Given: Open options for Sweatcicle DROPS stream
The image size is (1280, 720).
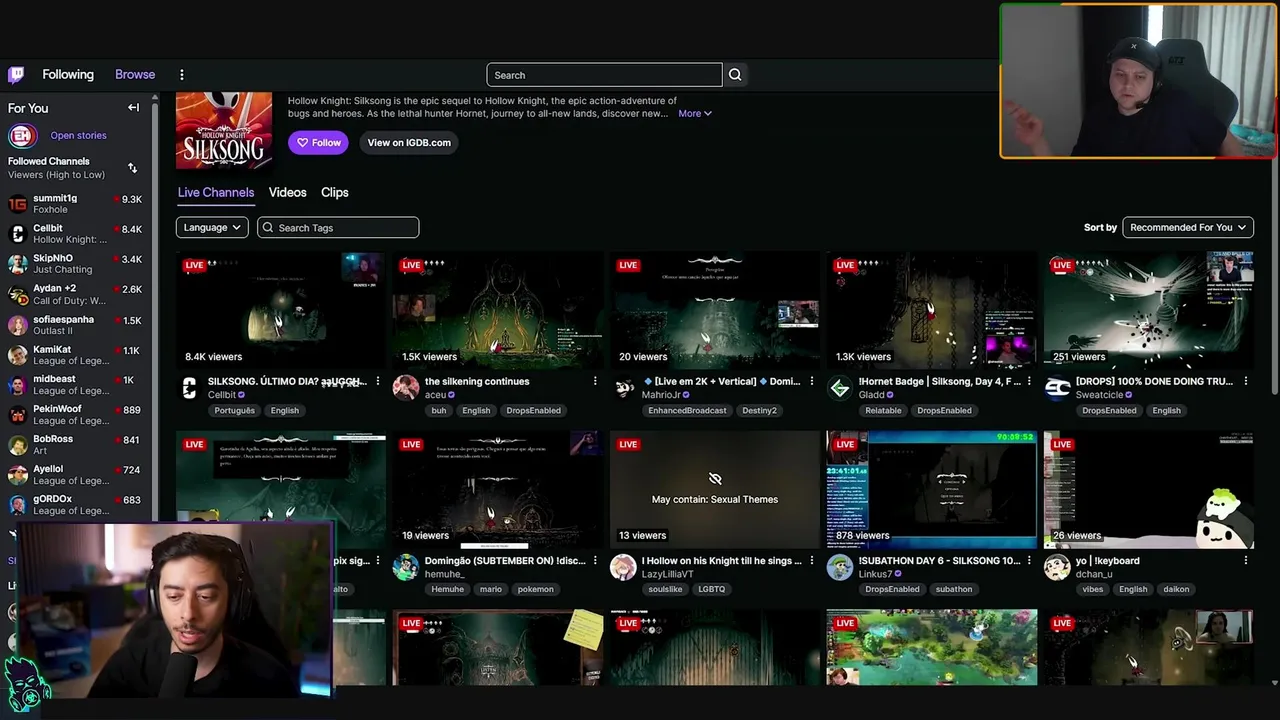Looking at the screenshot, I should [1245, 381].
